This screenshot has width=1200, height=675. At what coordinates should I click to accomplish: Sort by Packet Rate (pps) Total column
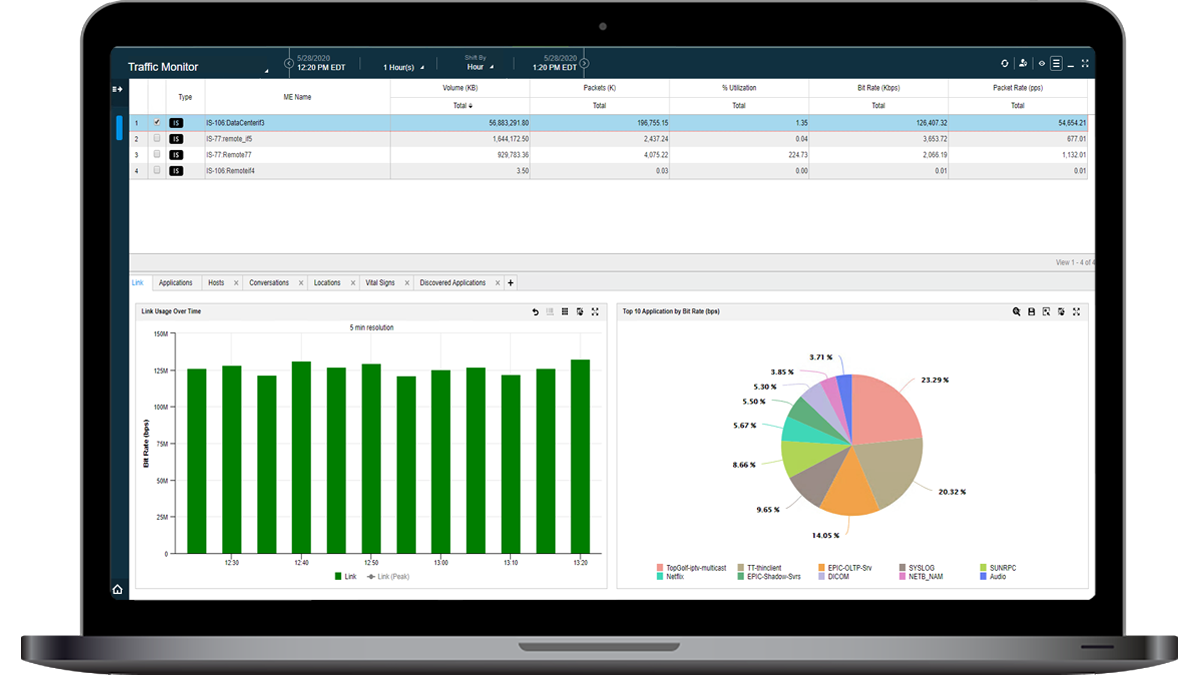pyautogui.click(x=1017, y=105)
